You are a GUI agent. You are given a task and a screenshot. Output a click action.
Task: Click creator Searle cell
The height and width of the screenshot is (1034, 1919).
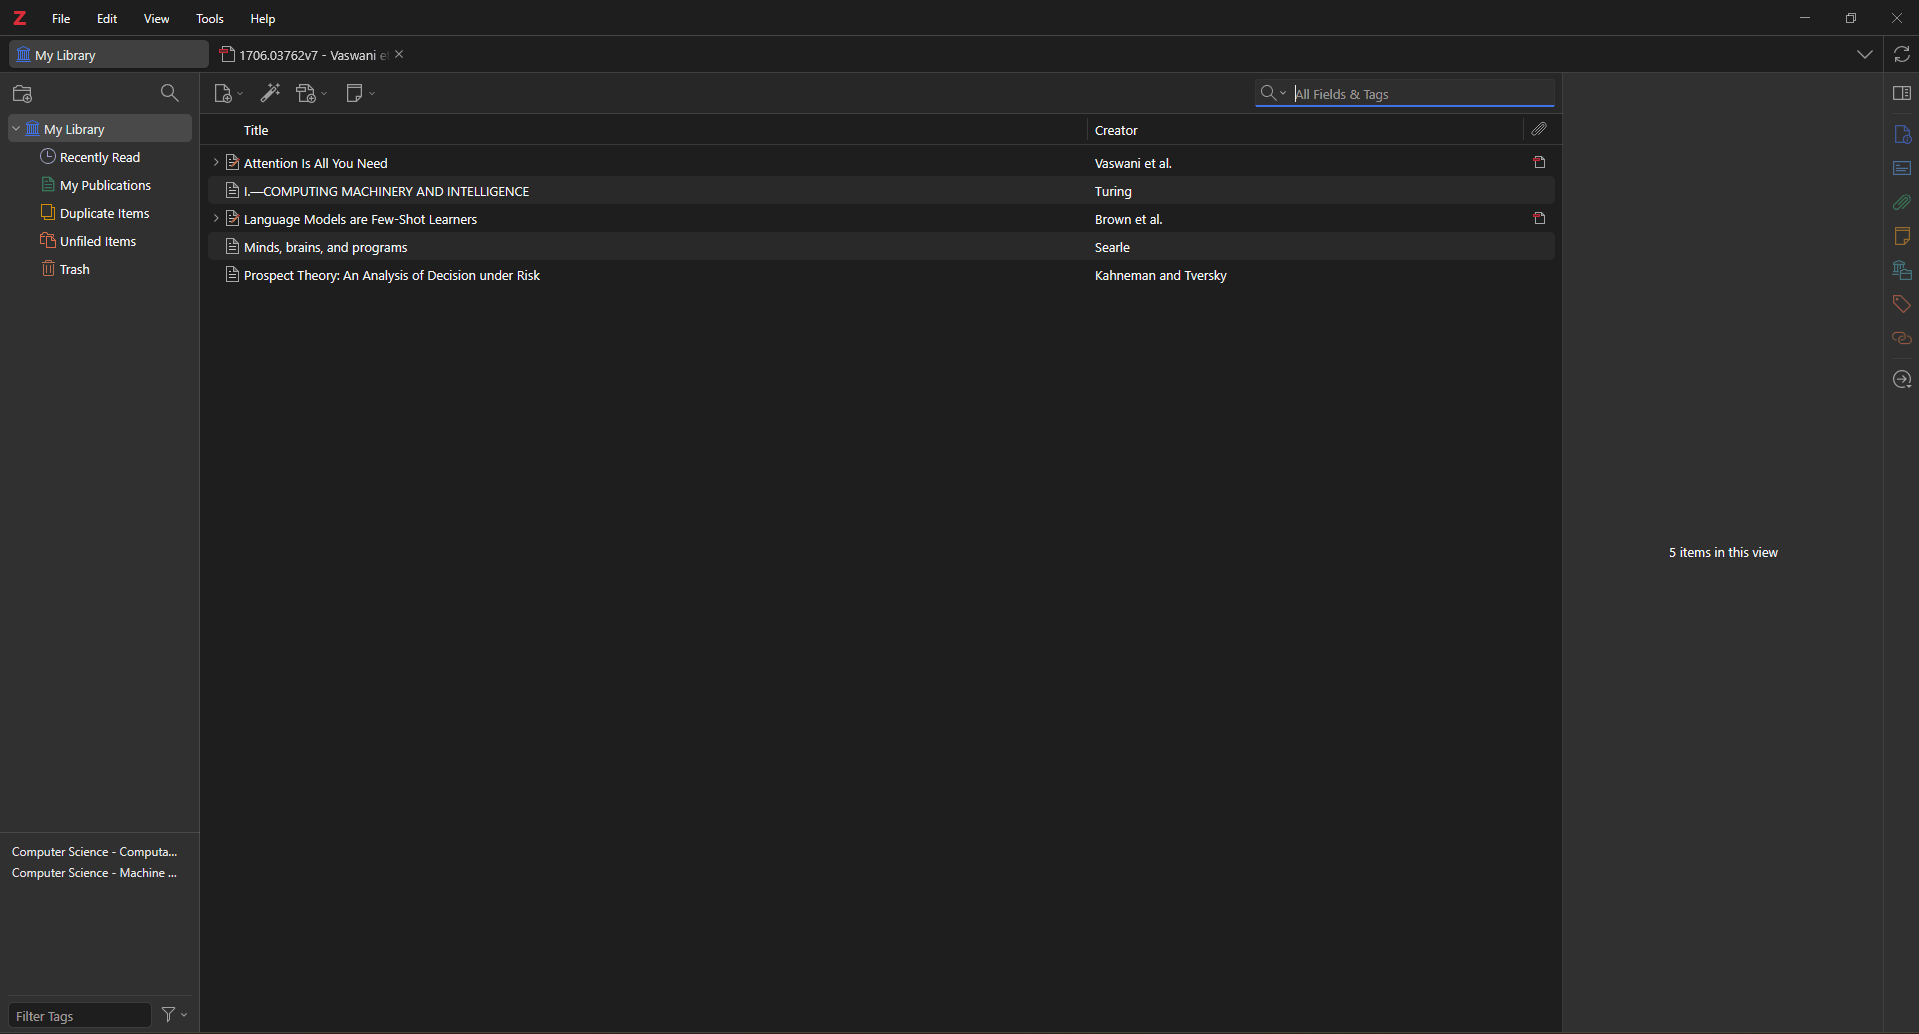pyautogui.click(x=1112, y=248)
